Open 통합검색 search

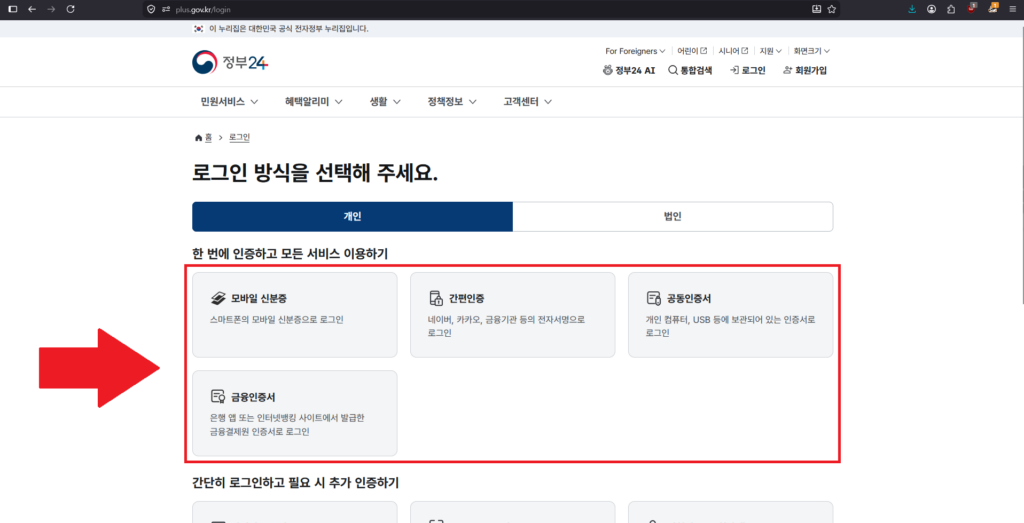(690, 71)
